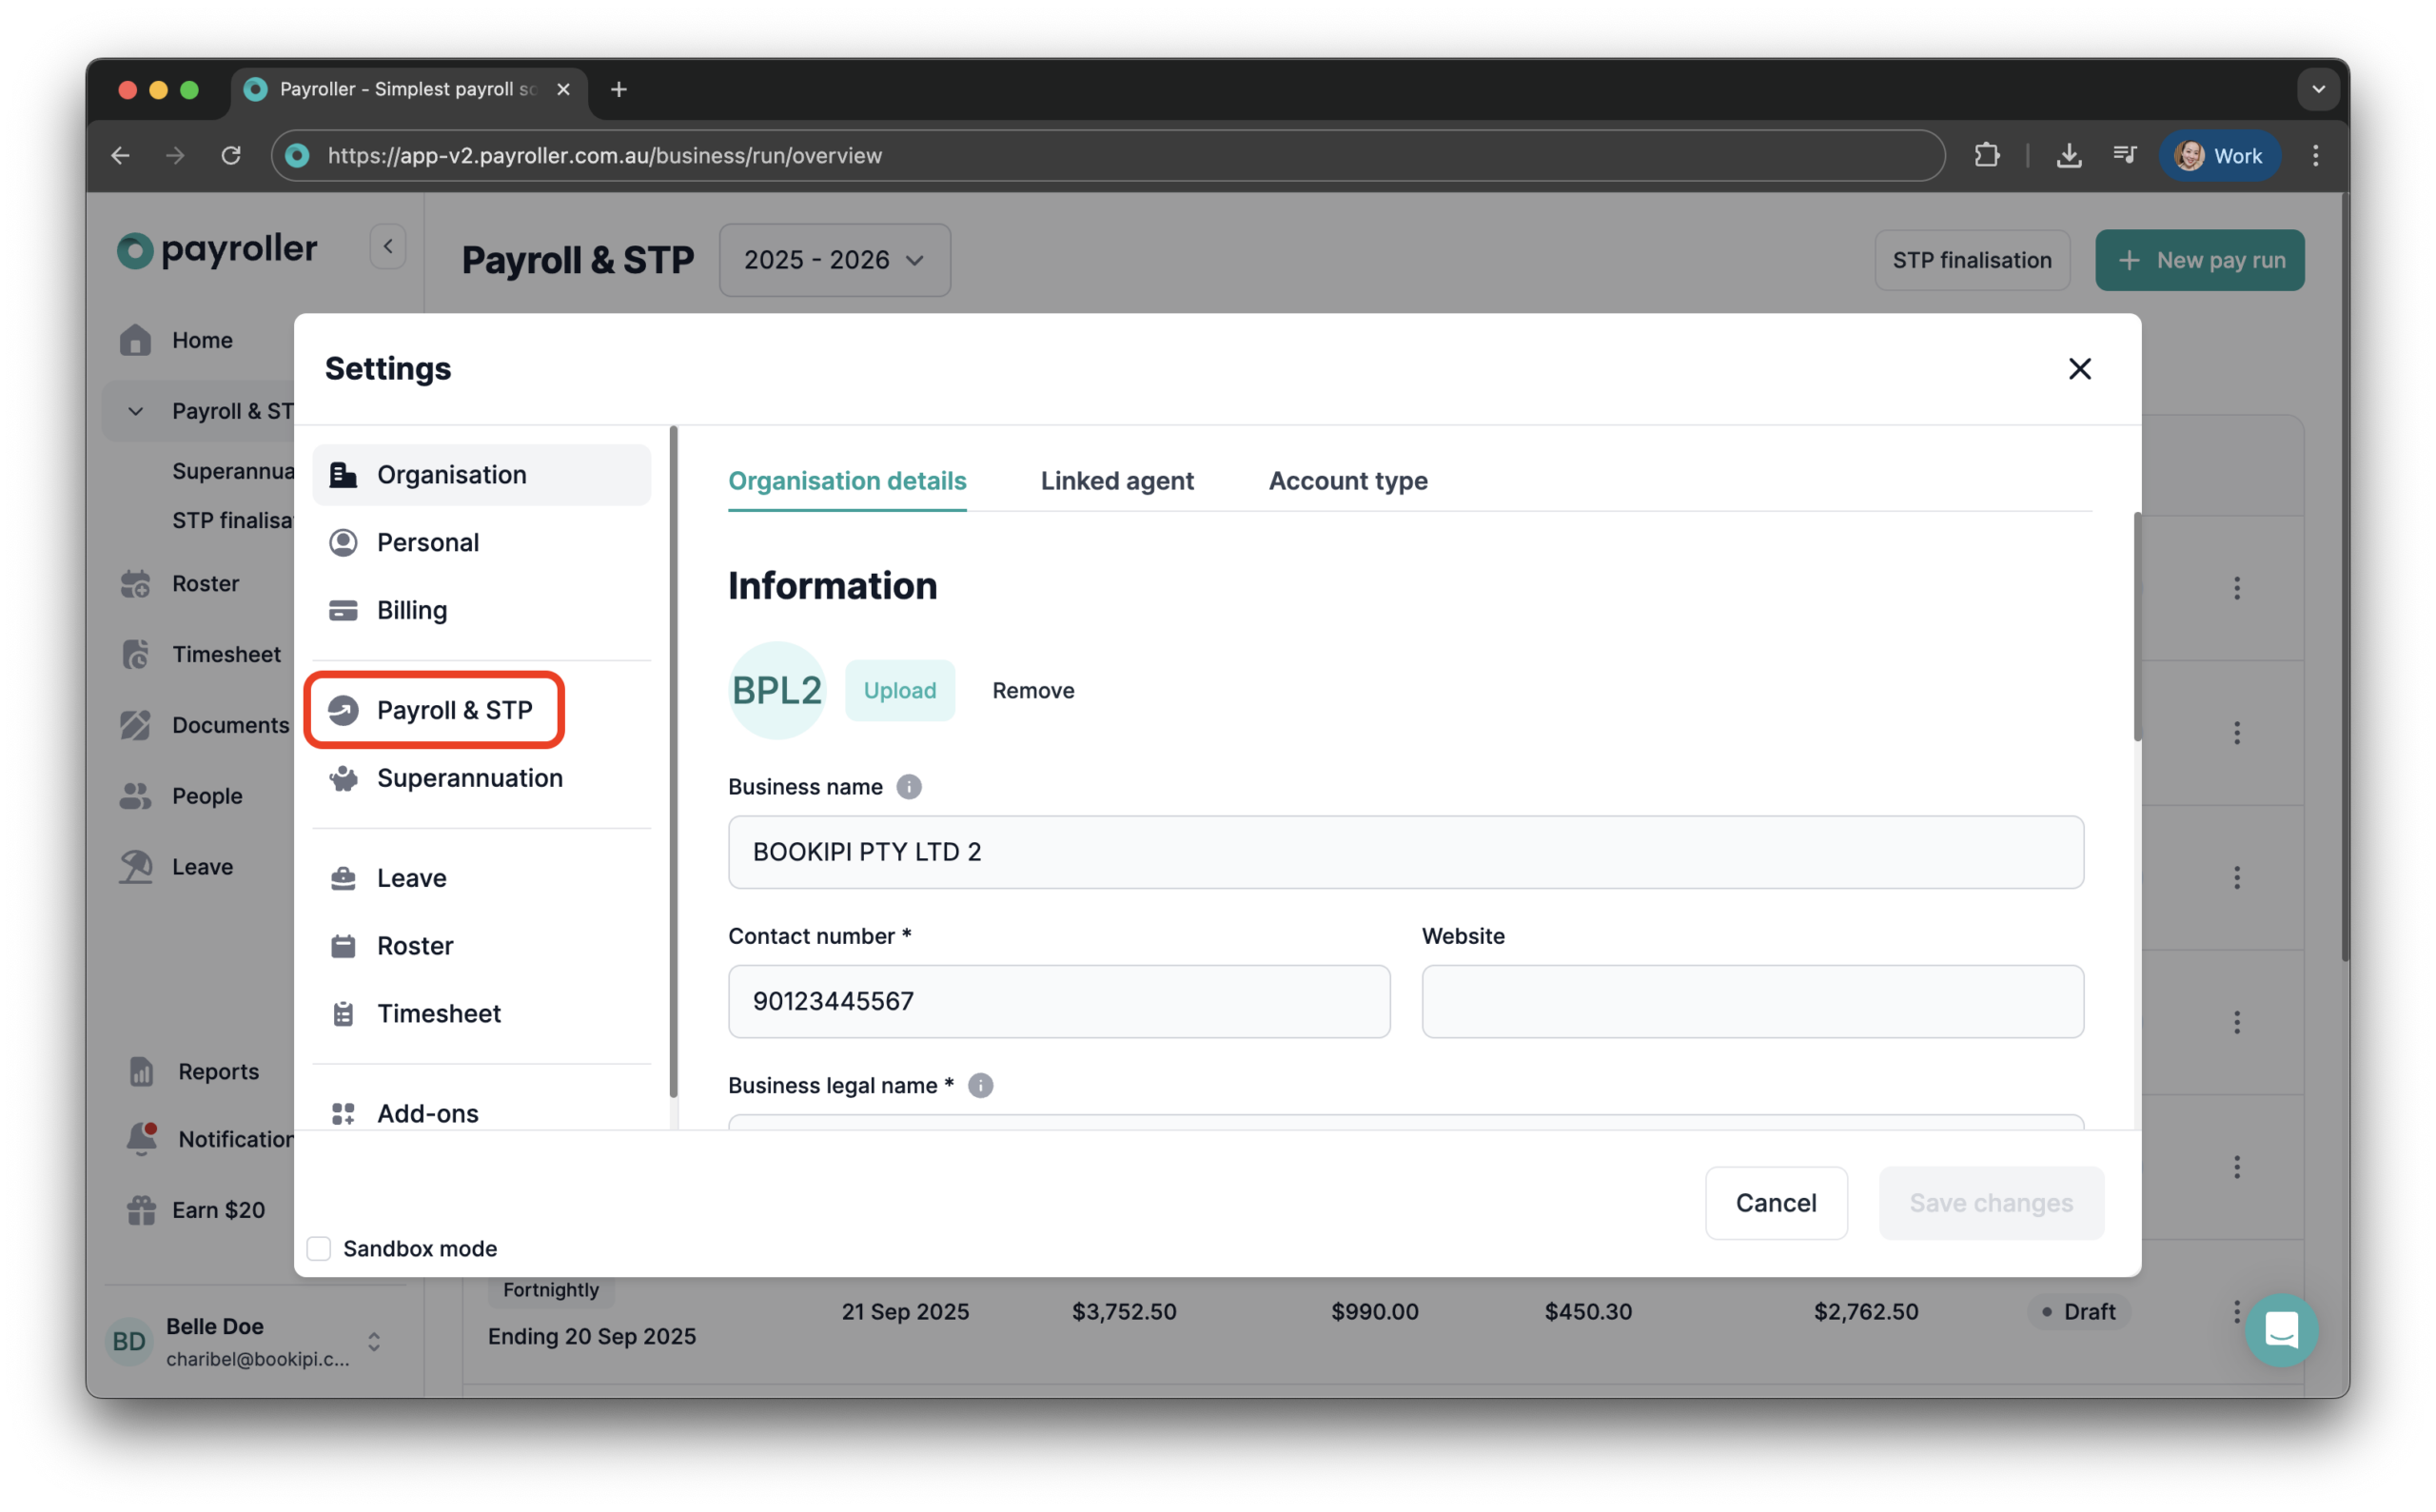Open STP finalisation sidebar sub-item

point(233,521)
